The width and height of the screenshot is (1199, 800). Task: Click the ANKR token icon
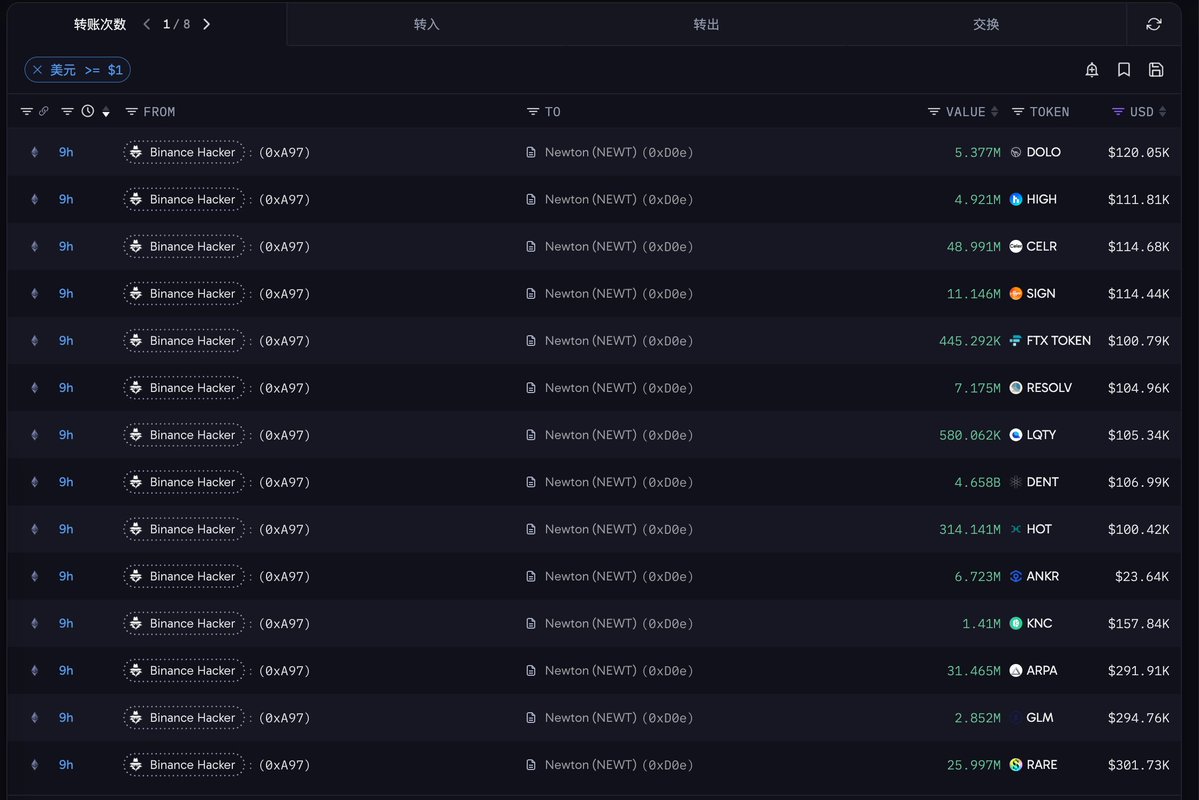pos(1015,577)
